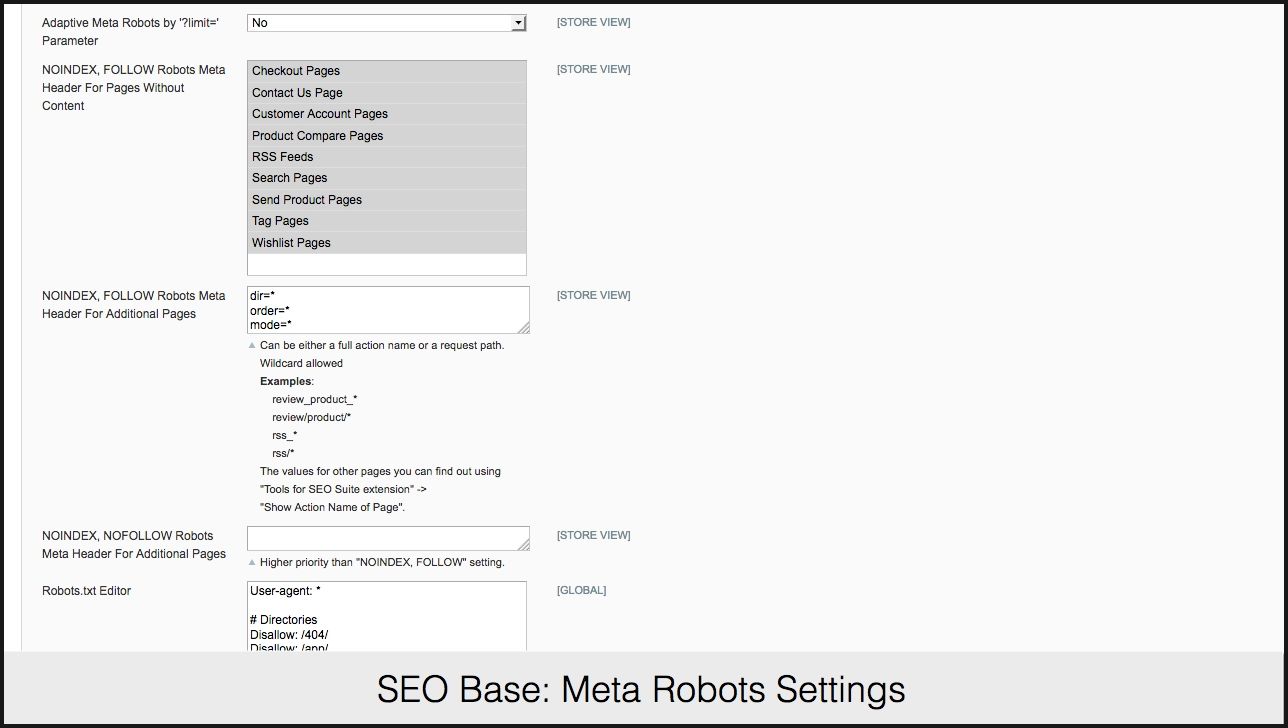1288x728 pixels.
Task: Open the Adaptive Meta Robots '?limit=' dropdown
Action: point(386,23)
